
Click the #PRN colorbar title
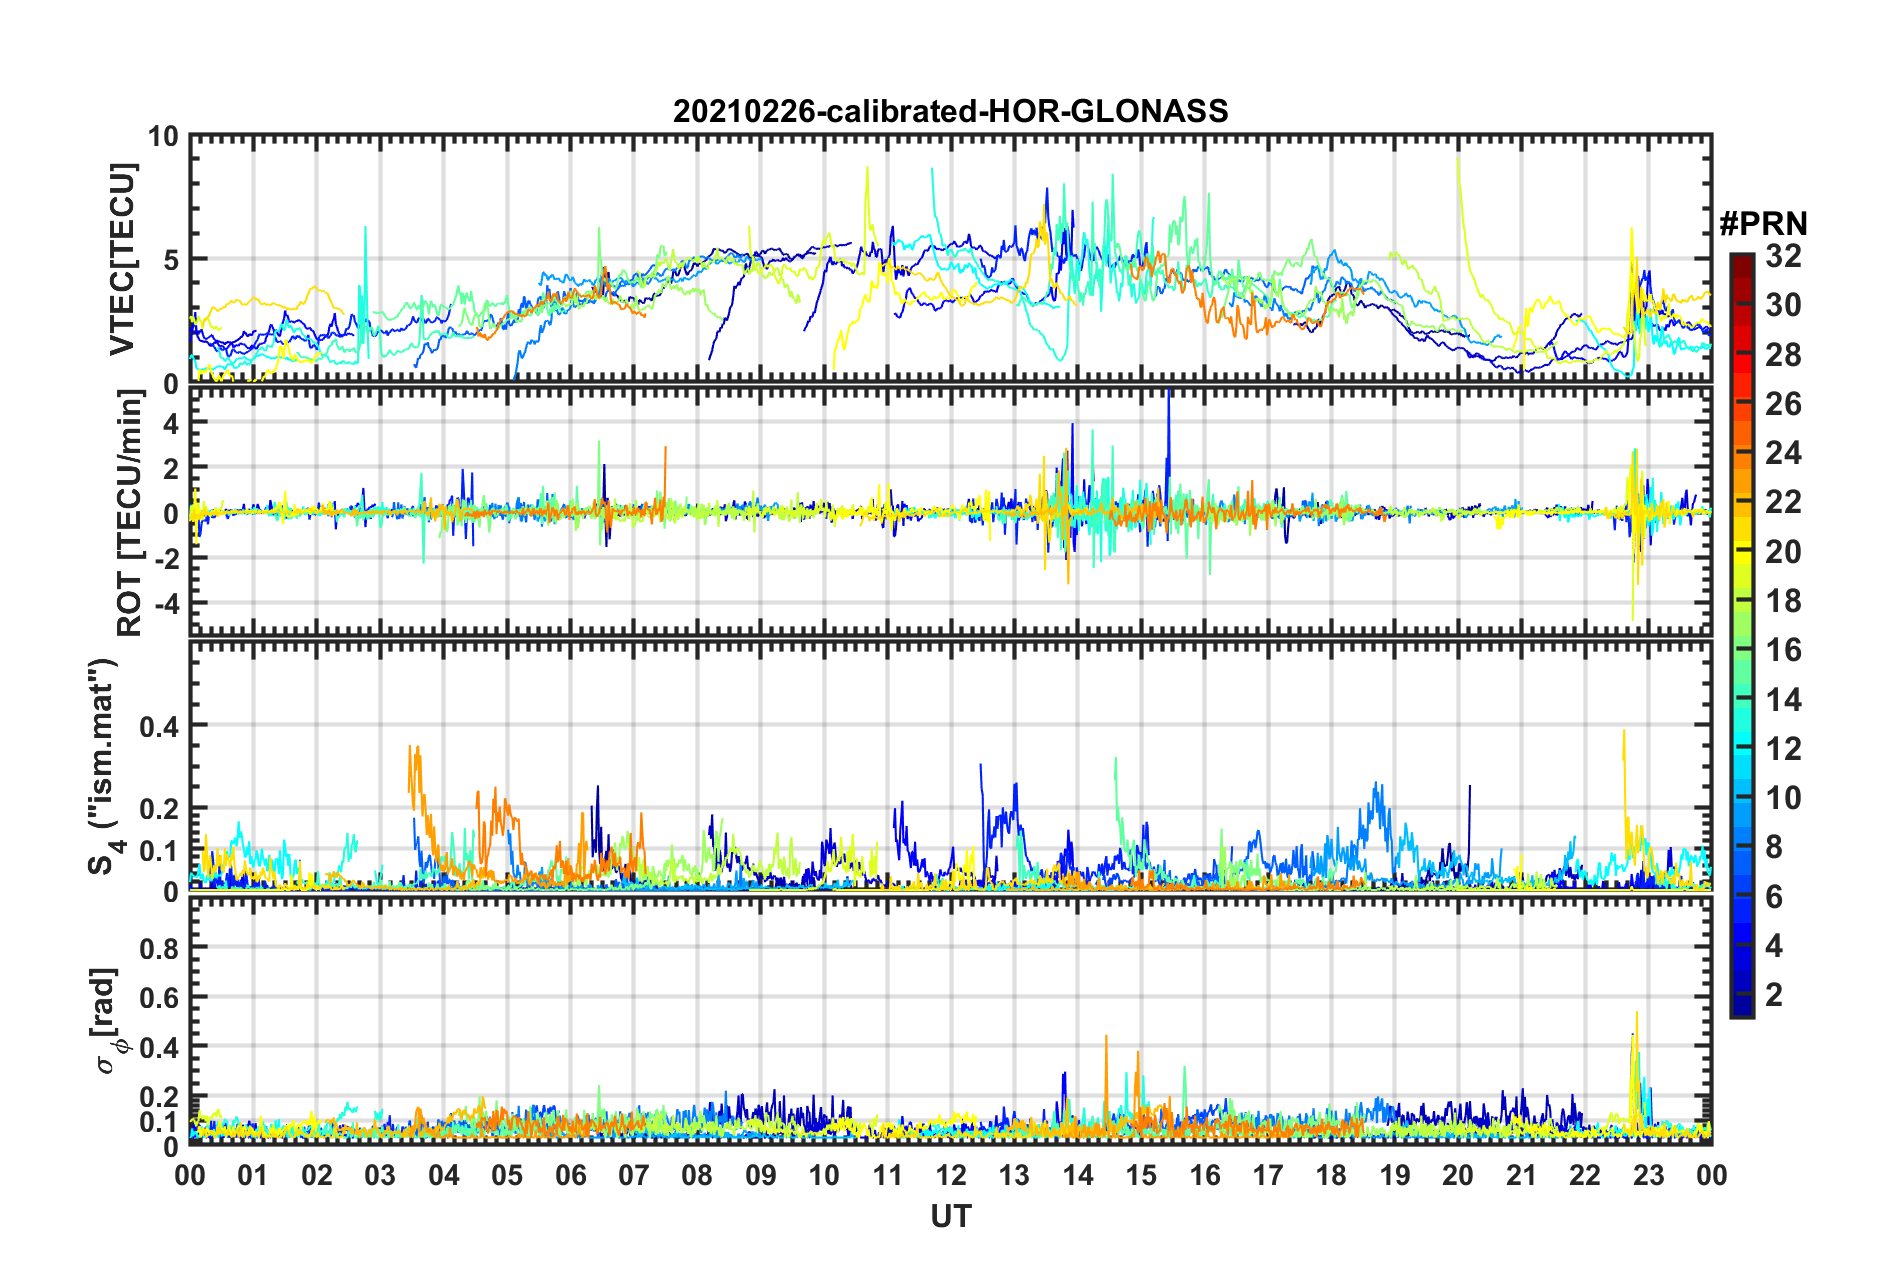point(1763,223)
